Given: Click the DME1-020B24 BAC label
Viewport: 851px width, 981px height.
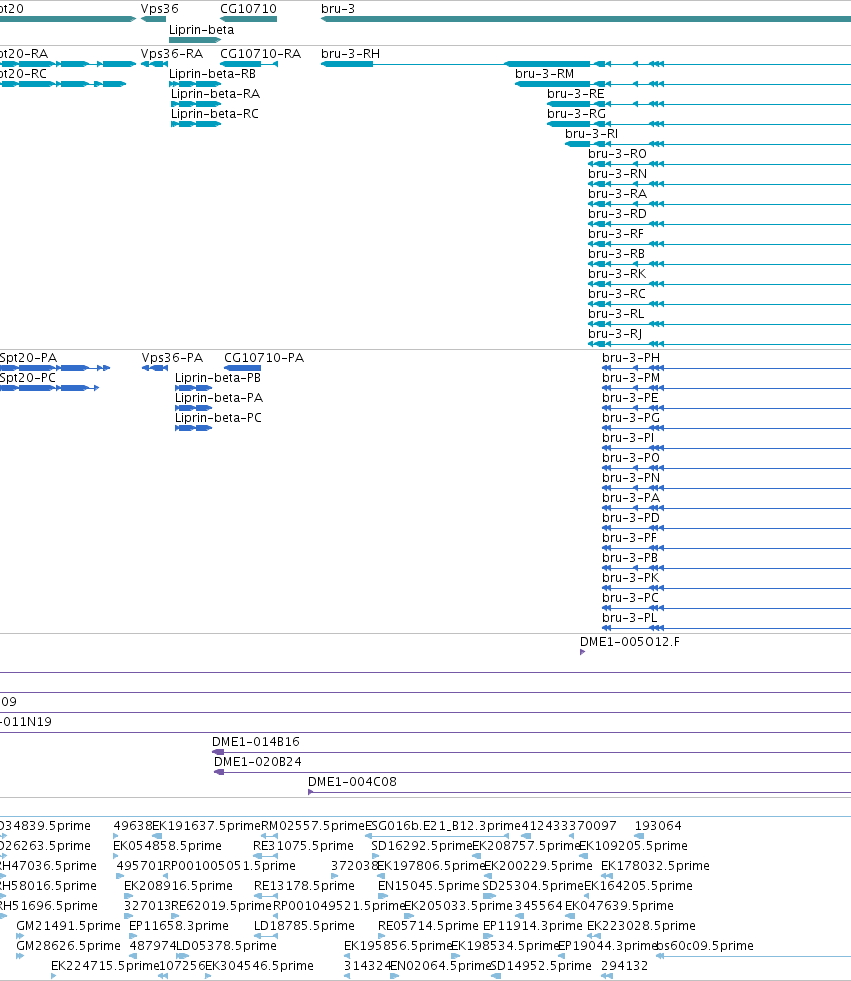Looking at the screenshot, I should (x=258, y=762).
